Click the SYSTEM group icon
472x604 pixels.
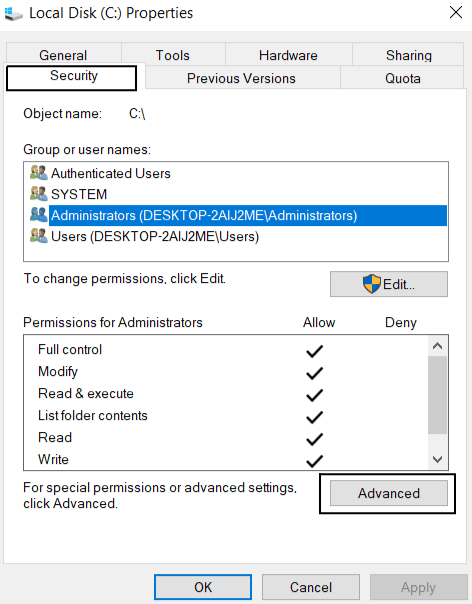coord(39,194)
